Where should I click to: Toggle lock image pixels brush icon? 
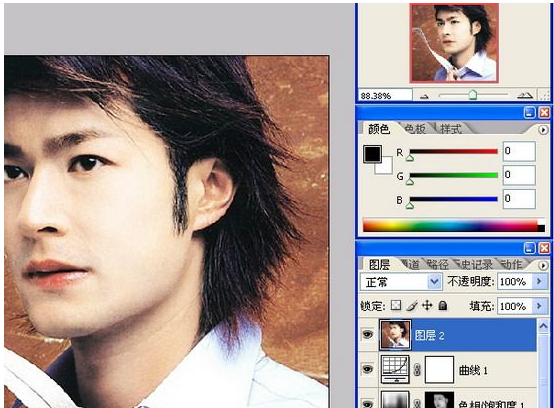tap(412, 306)
